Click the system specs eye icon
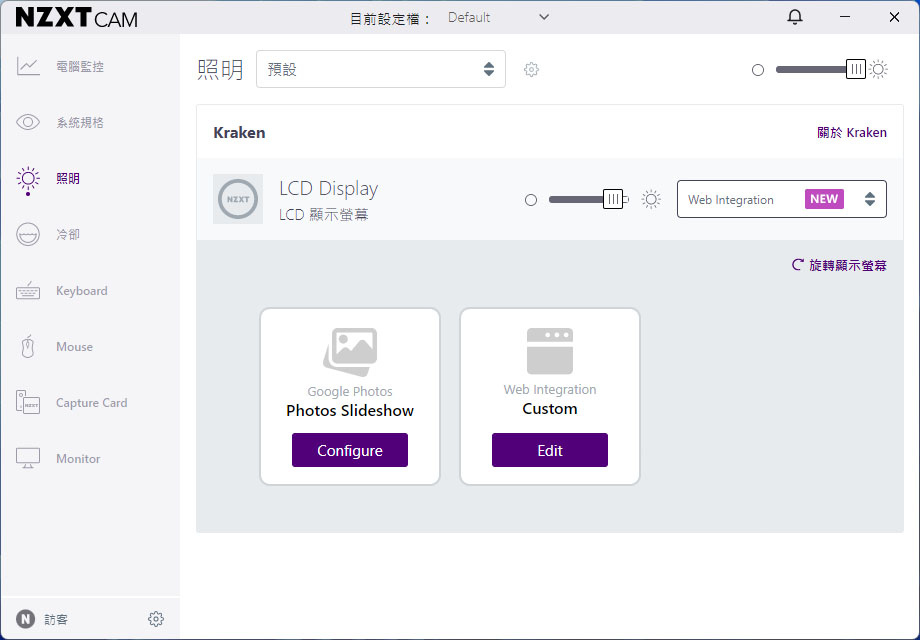 click(x=28, y=122)
